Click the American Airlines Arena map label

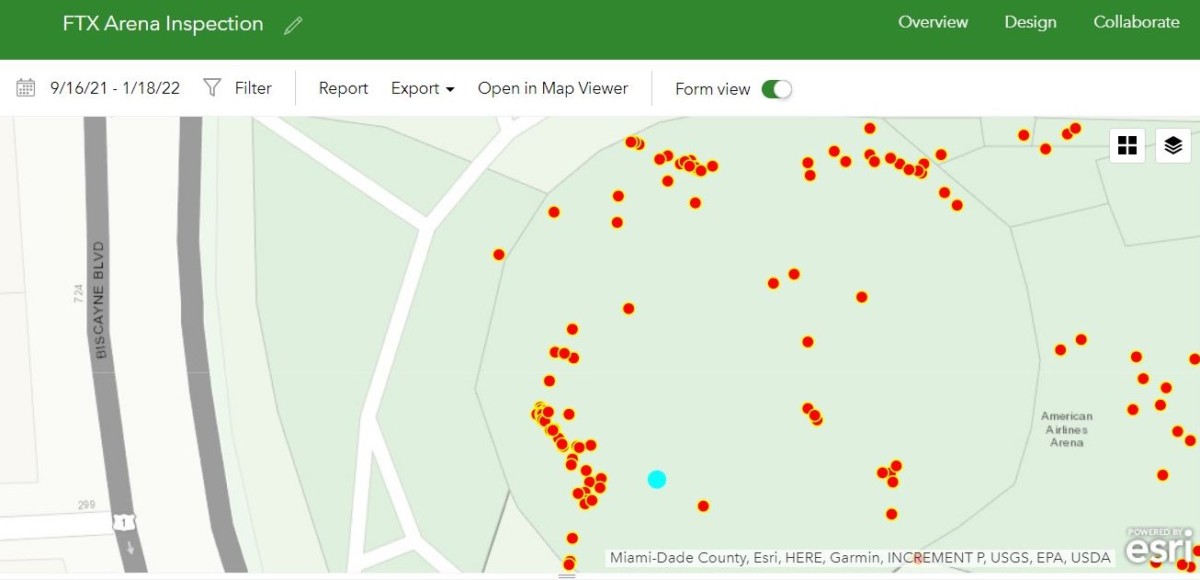1067,429
